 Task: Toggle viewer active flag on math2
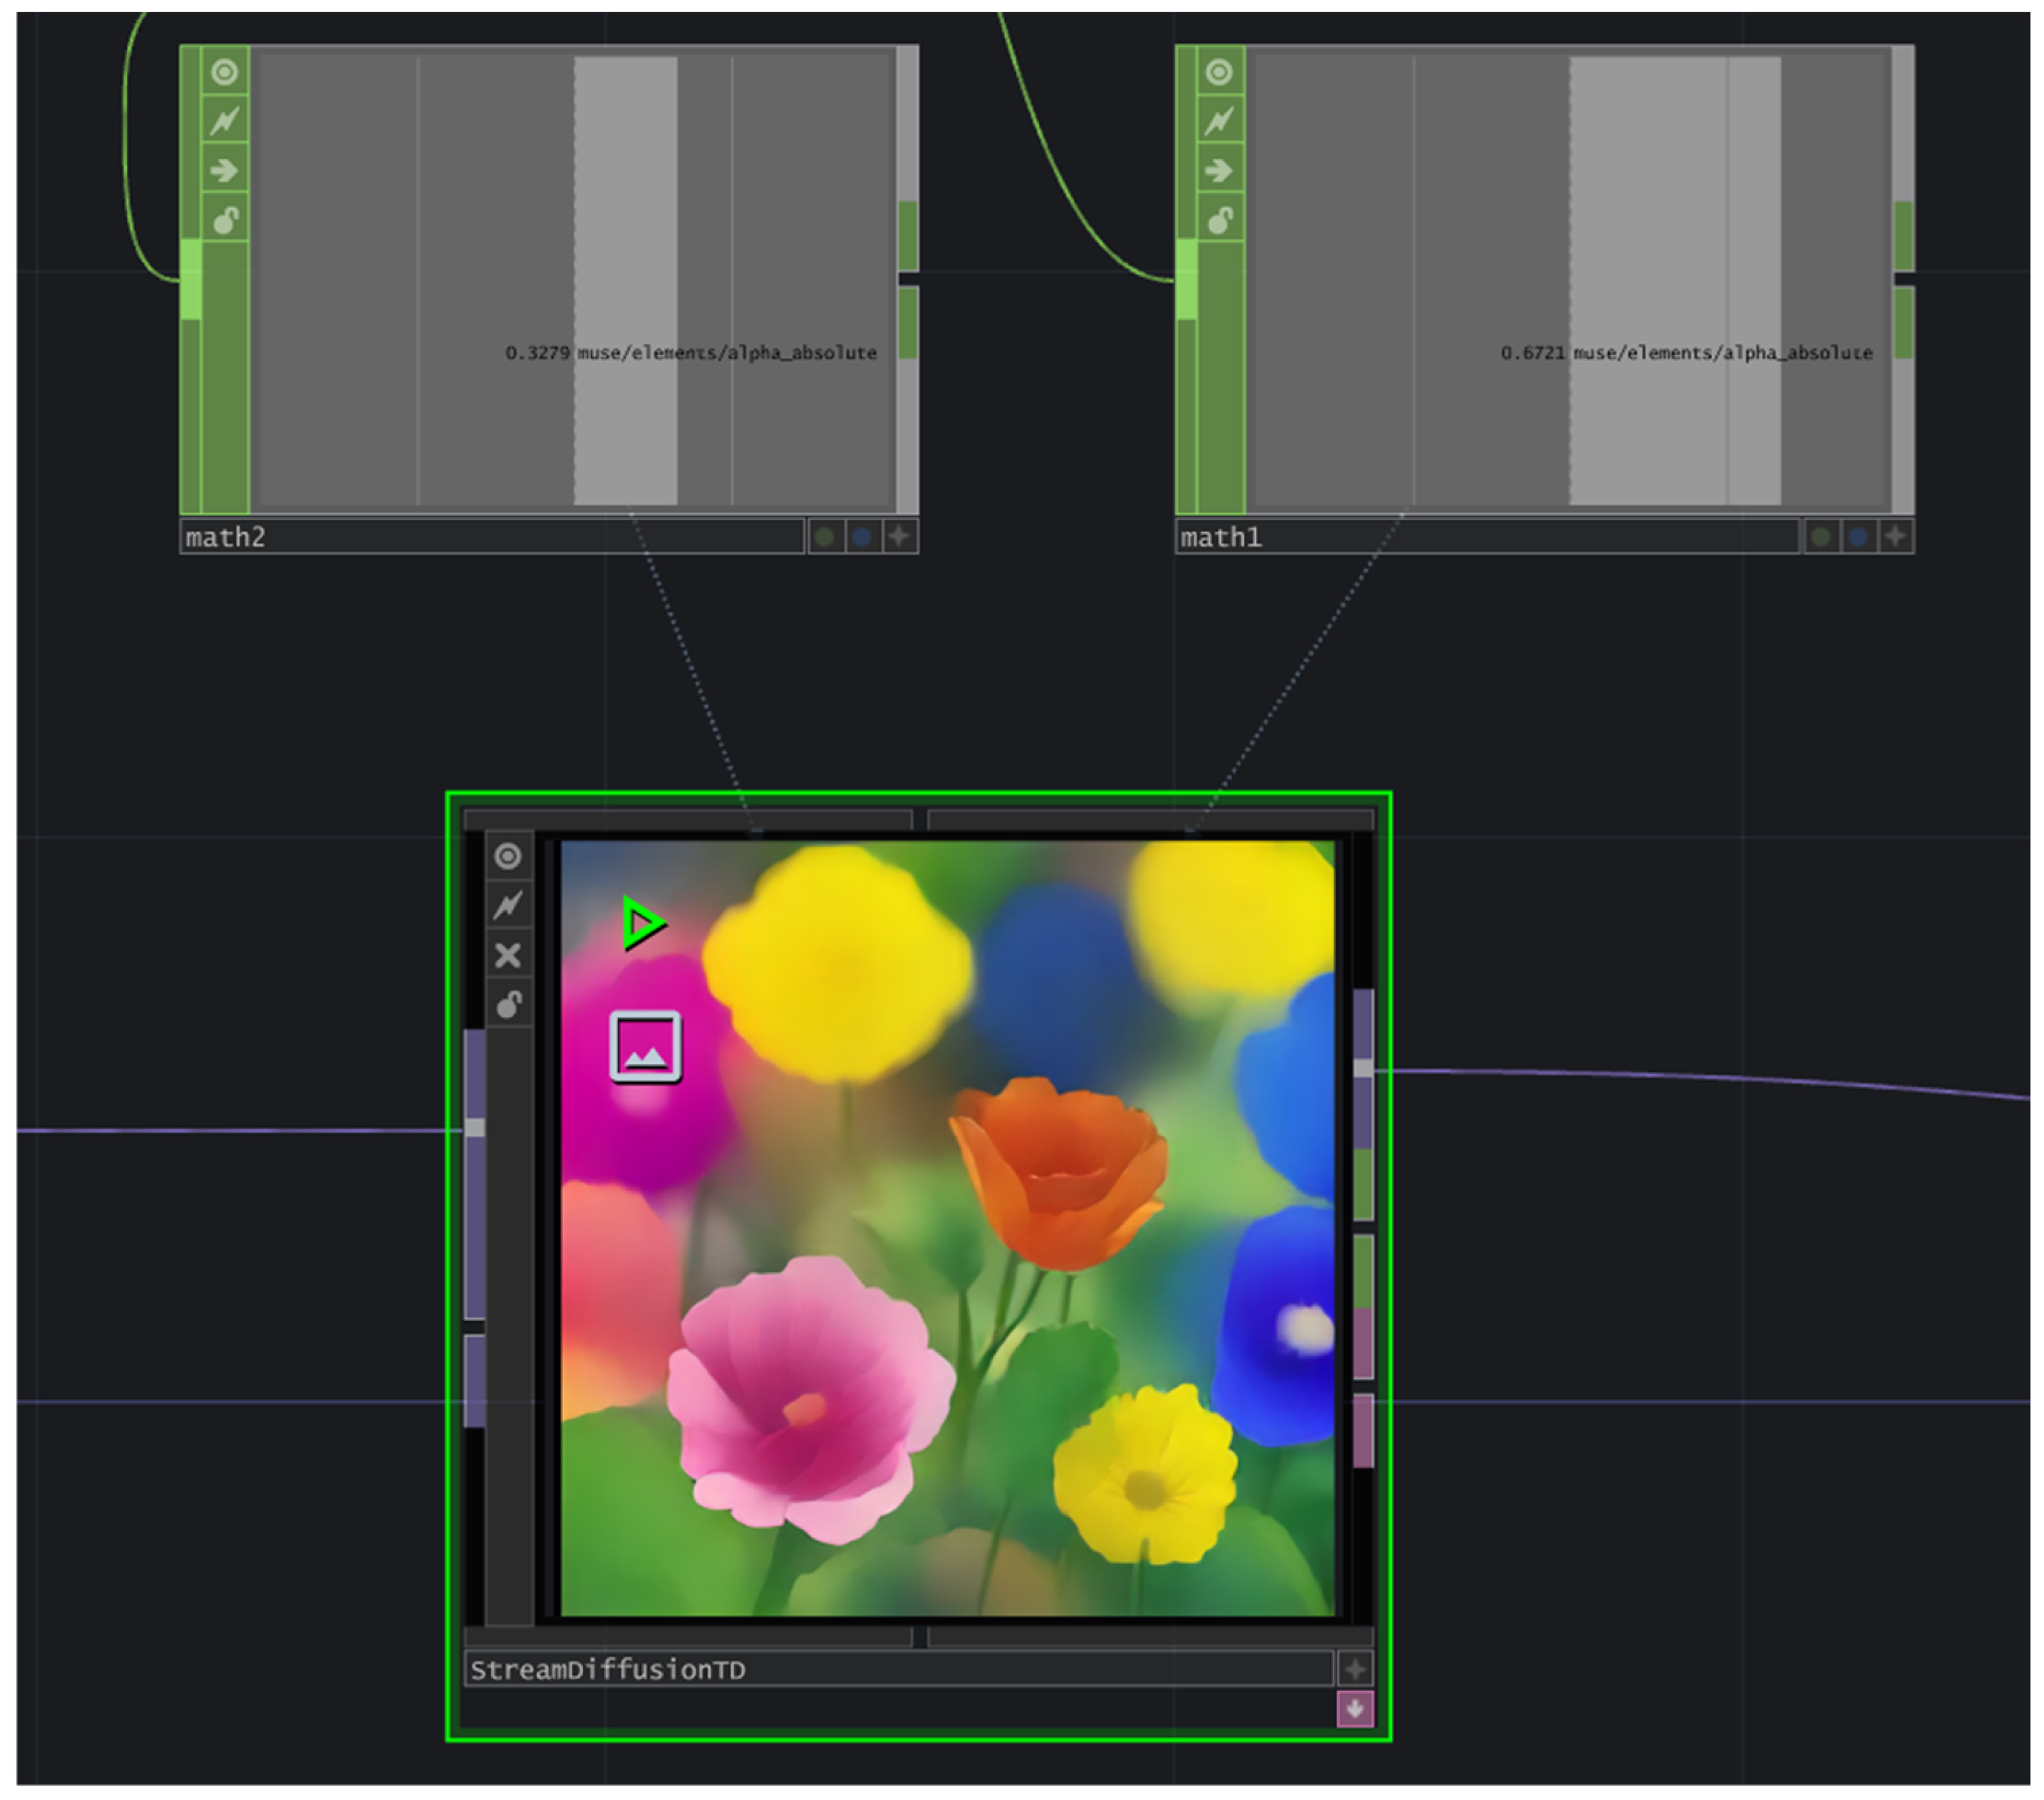click(x=225, y=72)
